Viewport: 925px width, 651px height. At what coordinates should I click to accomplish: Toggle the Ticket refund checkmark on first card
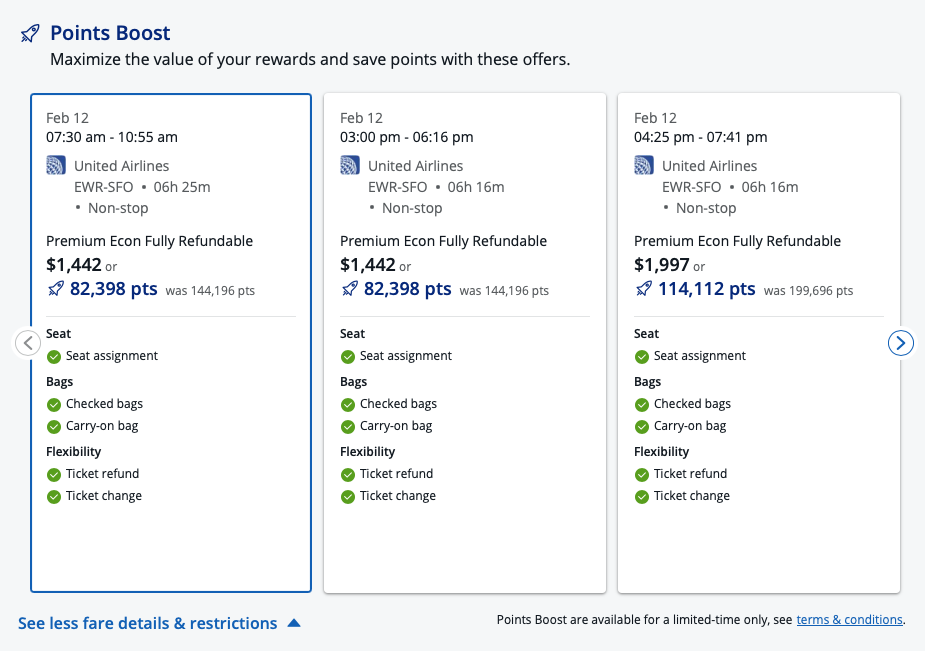(x=53, y=473)
